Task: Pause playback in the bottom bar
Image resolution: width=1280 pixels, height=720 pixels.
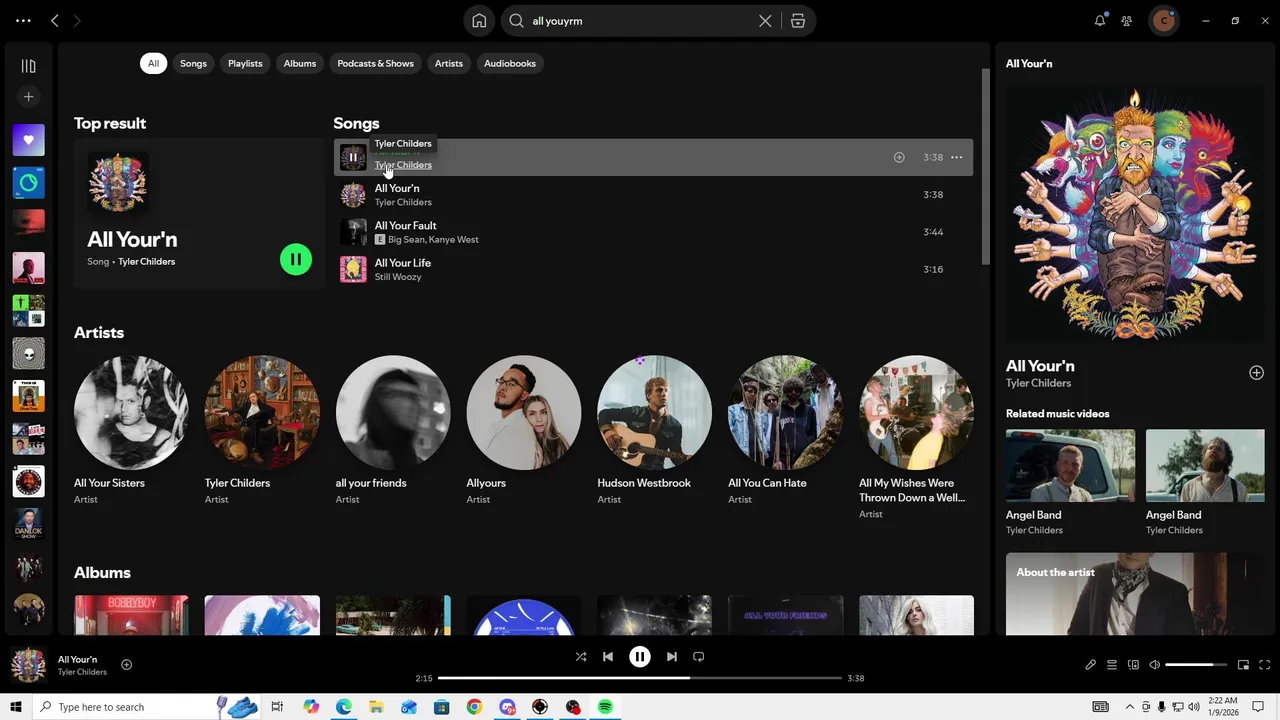Action: click(640, 657)
